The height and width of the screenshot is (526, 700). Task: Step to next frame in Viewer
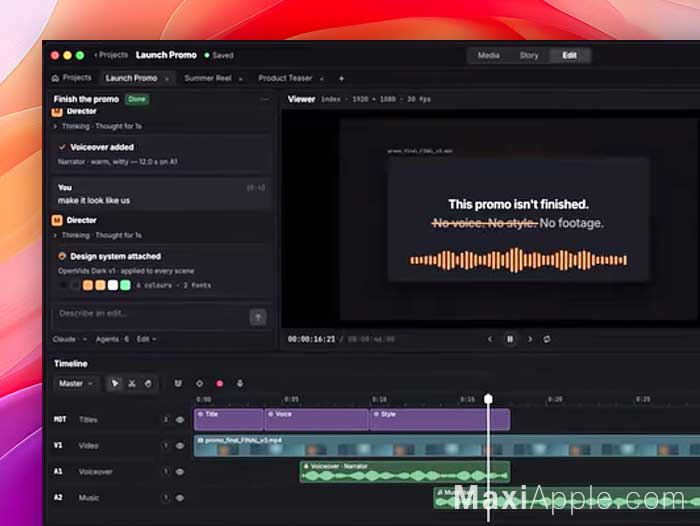tap(530, 339)
